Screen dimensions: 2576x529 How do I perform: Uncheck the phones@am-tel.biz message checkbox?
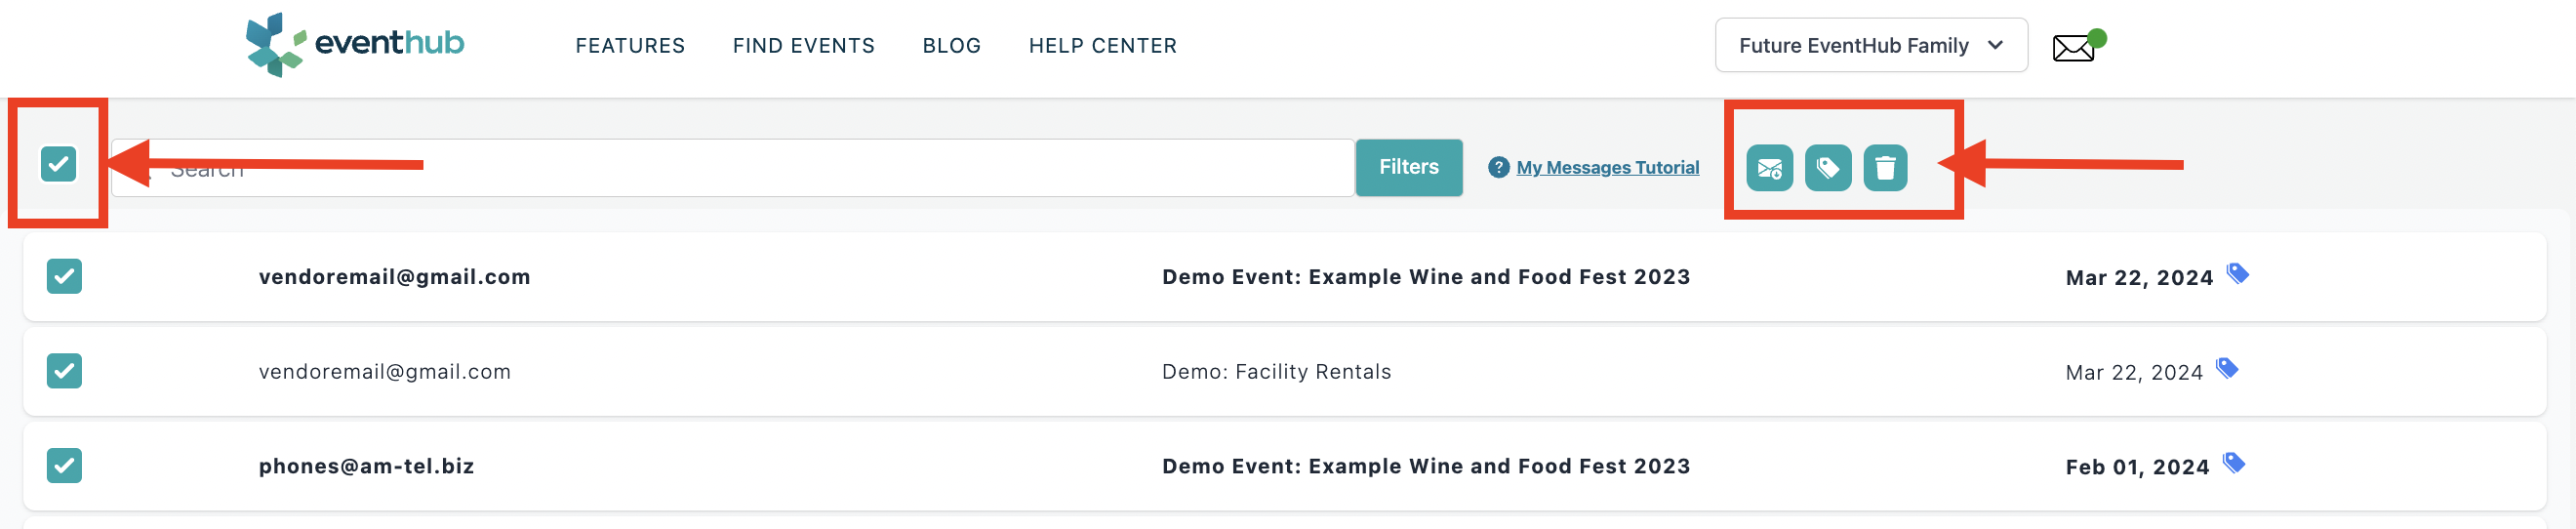[64, 465]
